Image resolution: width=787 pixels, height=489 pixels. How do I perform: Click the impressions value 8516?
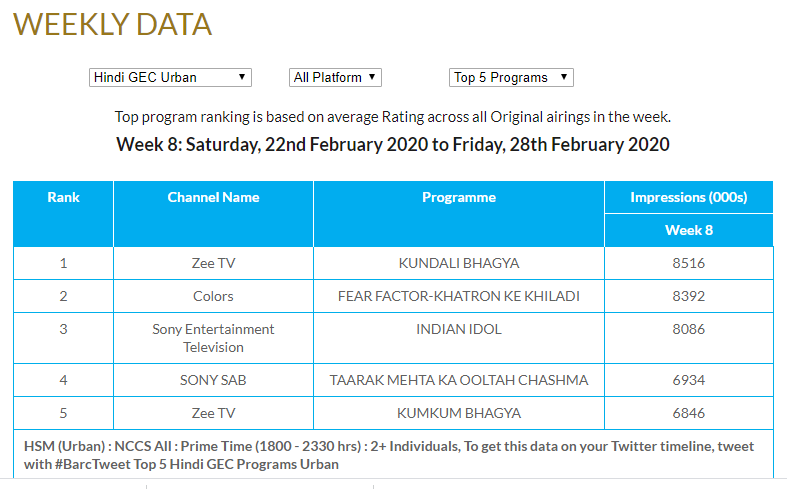click(x=689, y=263)
